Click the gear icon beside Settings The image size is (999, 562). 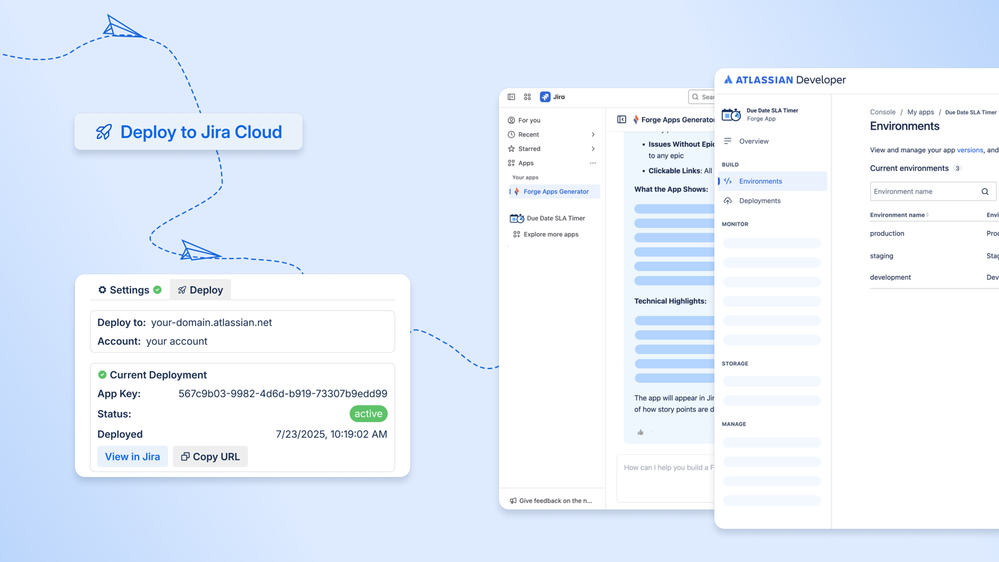[x=102, y=290]
